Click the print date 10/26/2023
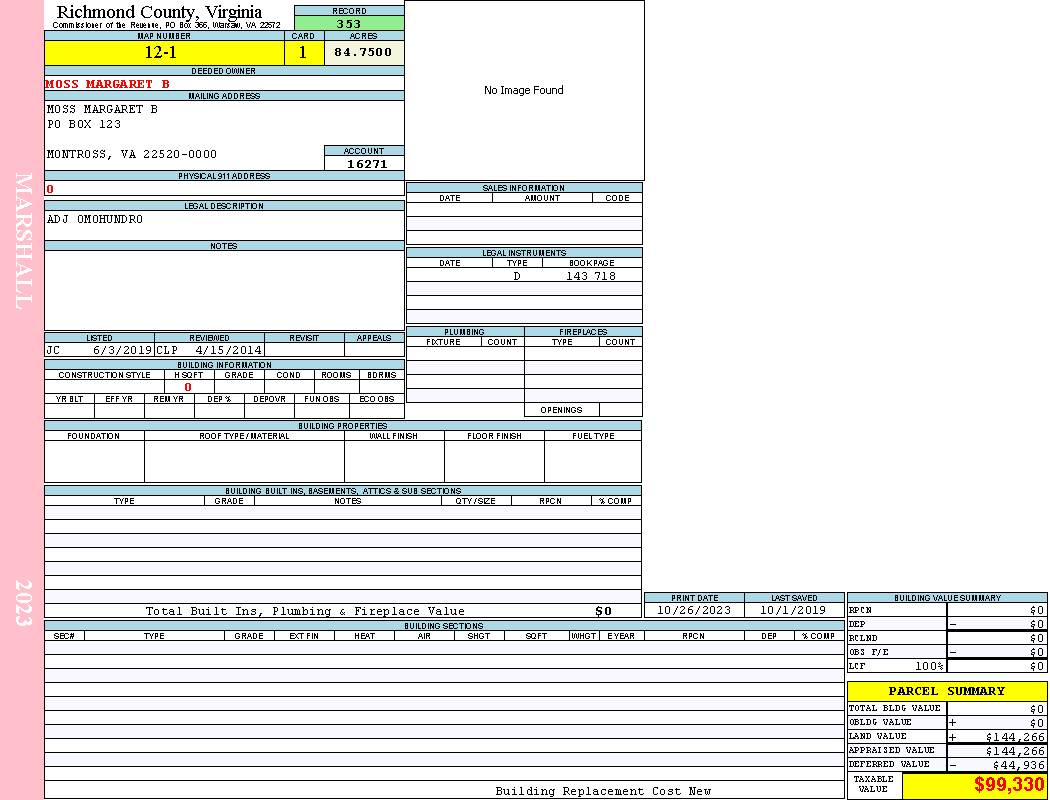1050x800 pixels. click(694, 610)
